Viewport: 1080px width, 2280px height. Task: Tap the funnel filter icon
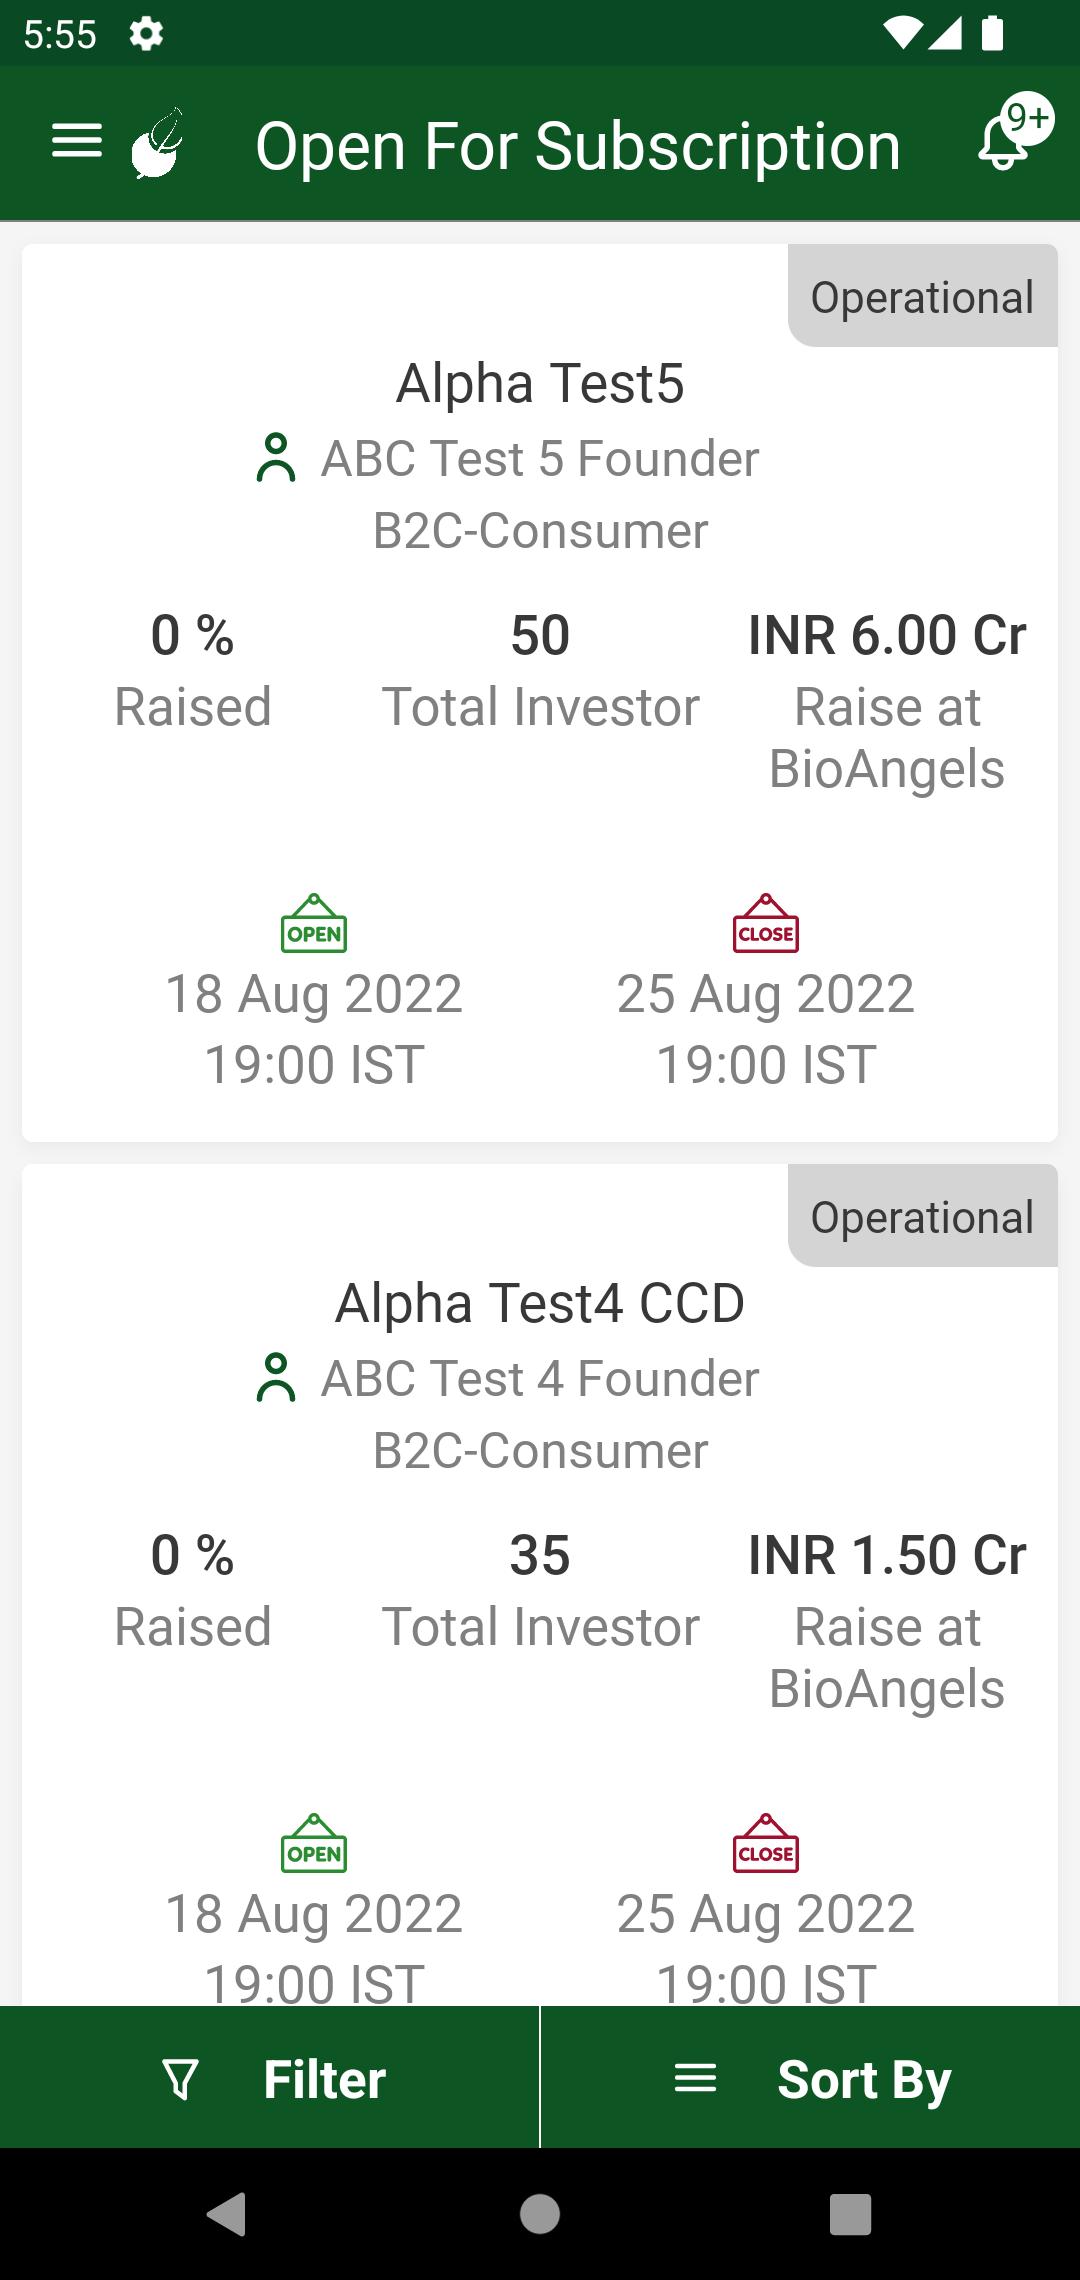tap(180, 2080)
